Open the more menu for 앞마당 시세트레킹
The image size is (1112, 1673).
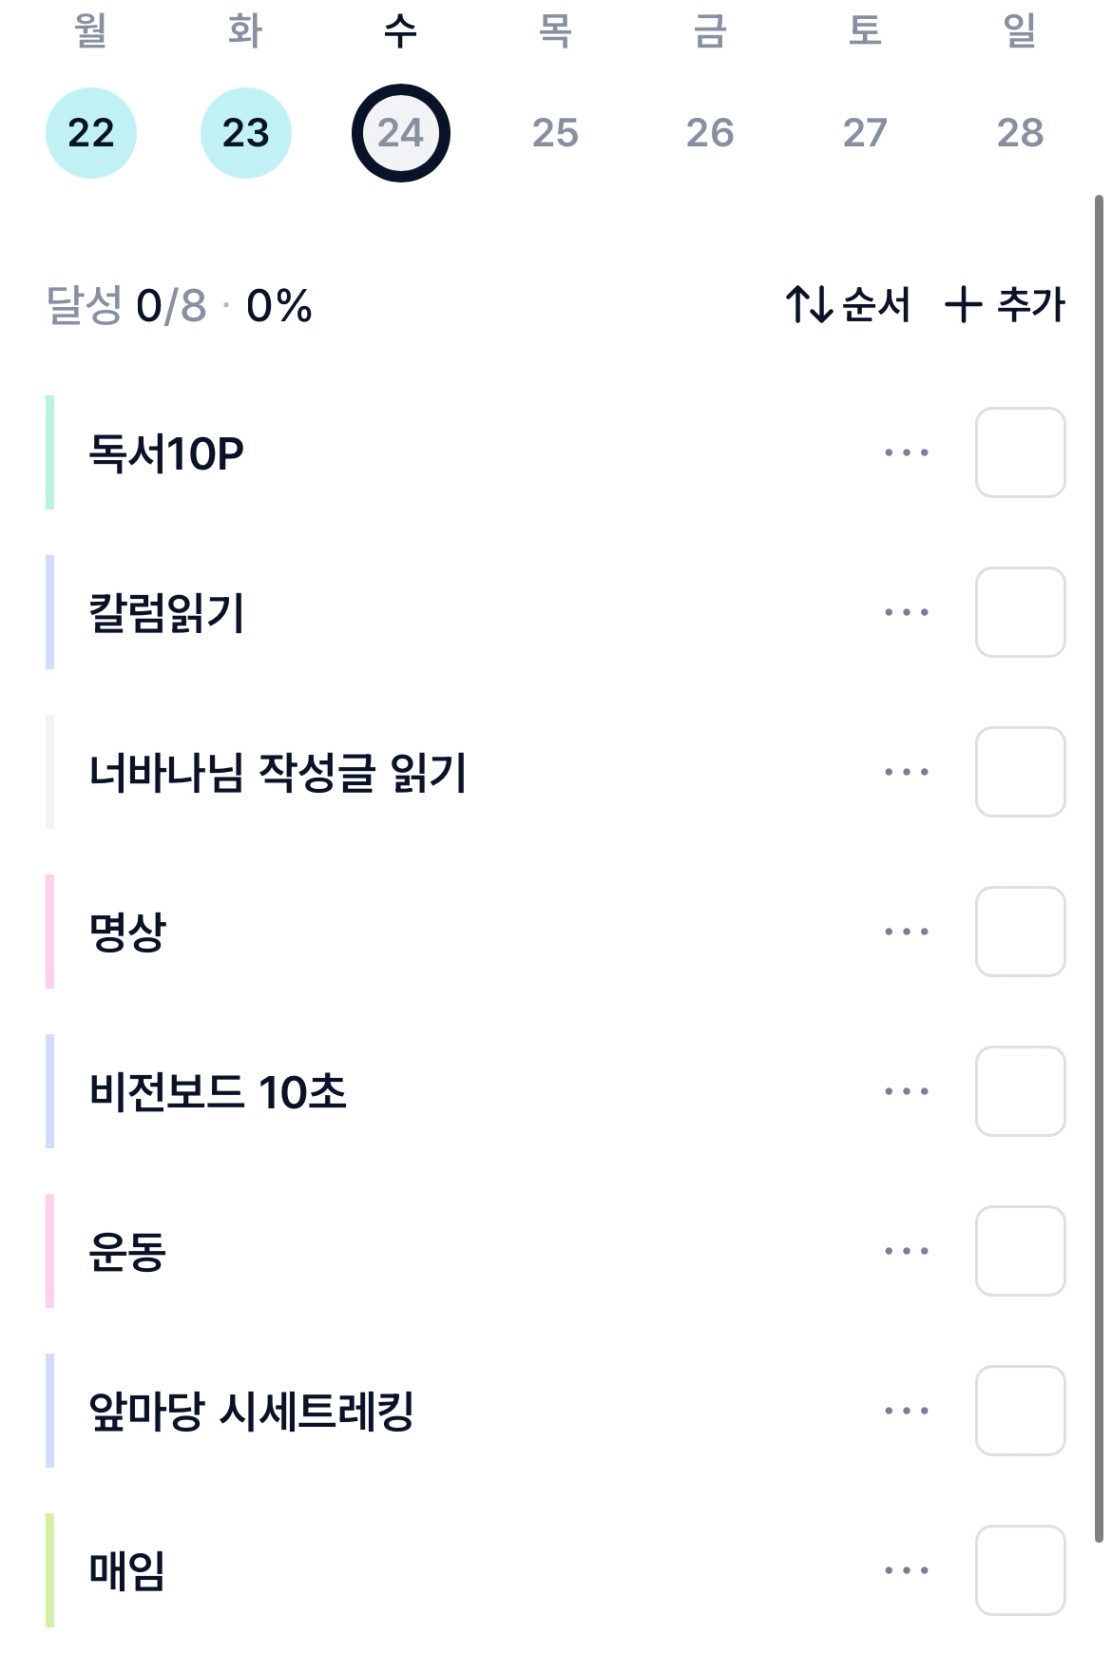906,1411
